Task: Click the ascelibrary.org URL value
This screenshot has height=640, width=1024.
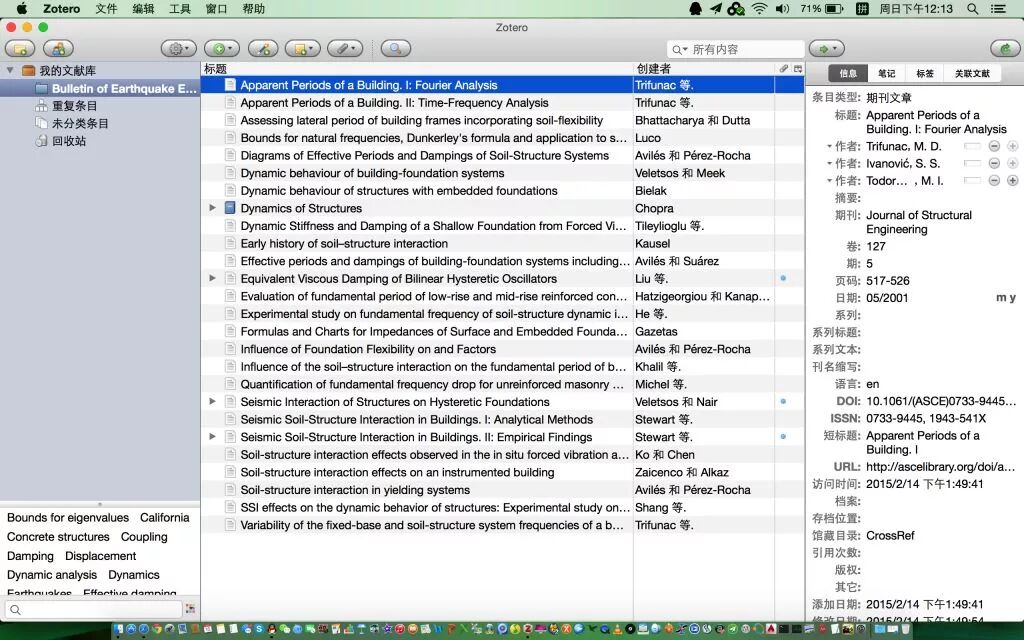Action: click(x=940, y=467)
